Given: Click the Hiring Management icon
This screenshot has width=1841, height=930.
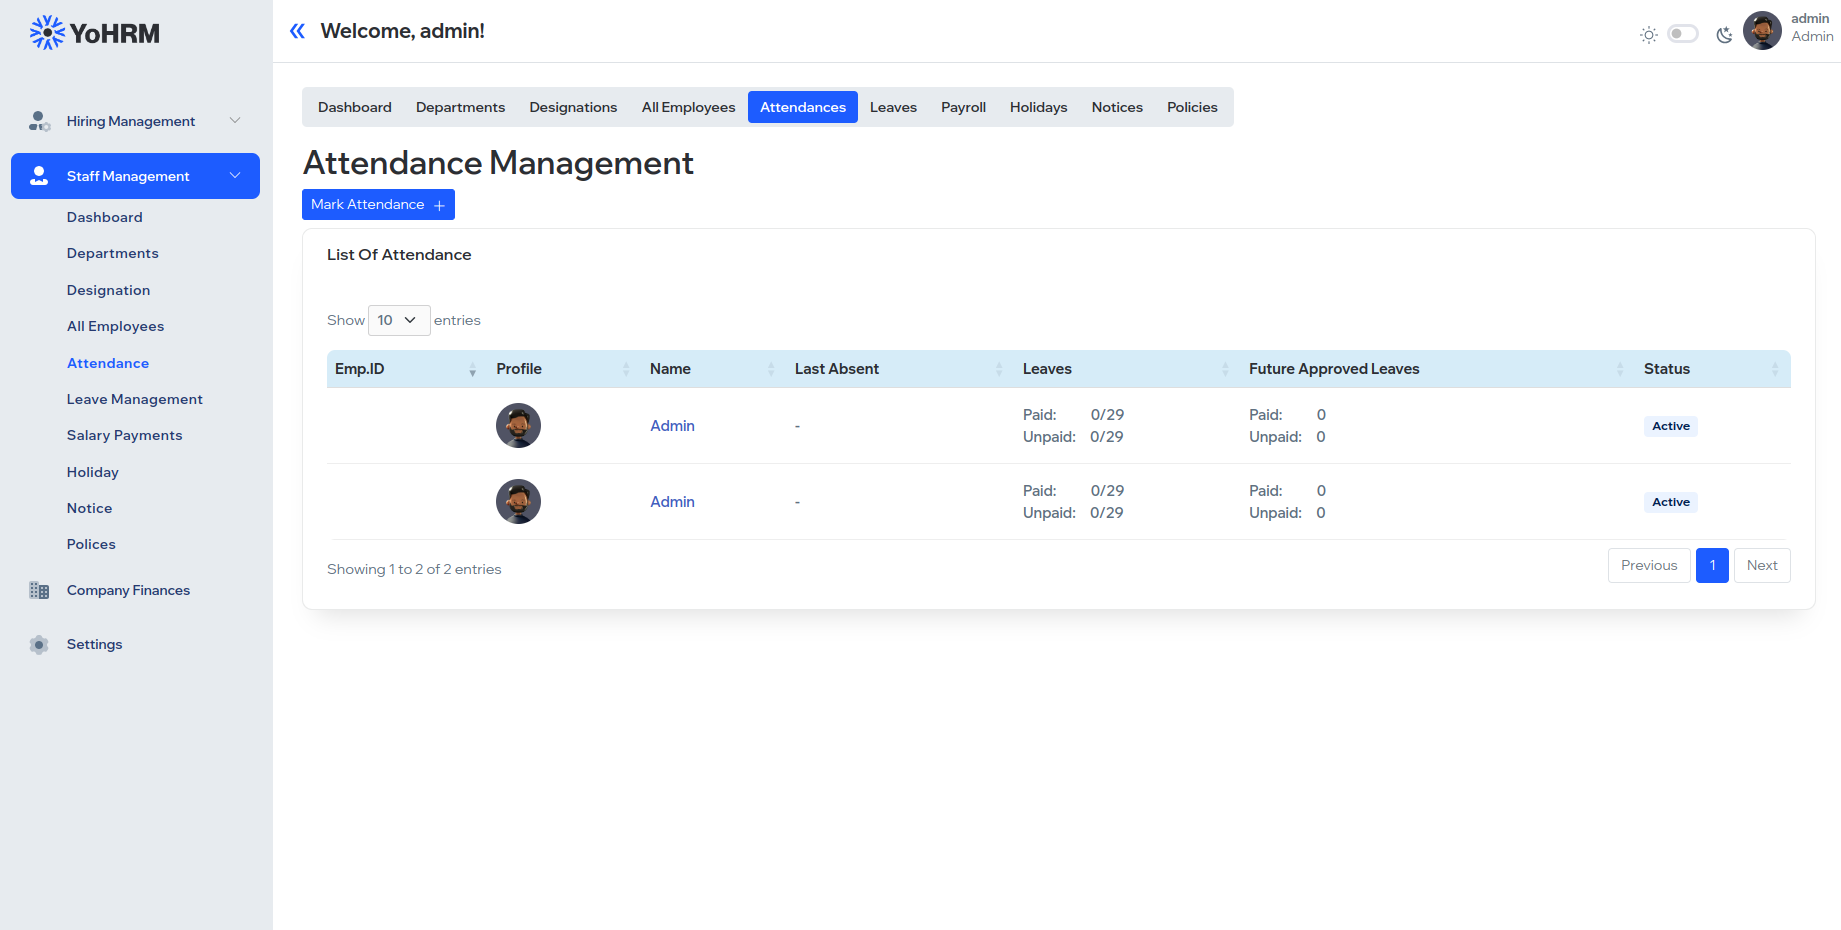Looking at the screenshot, I should tap(39, 121).
